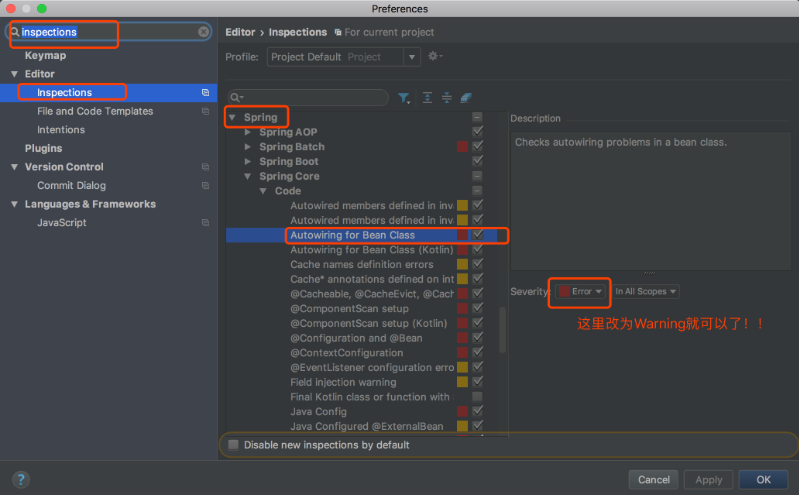Open the In All Scopes dropdown
The height and width of the screenshot is (495, 799).
[x=645, y=292]
